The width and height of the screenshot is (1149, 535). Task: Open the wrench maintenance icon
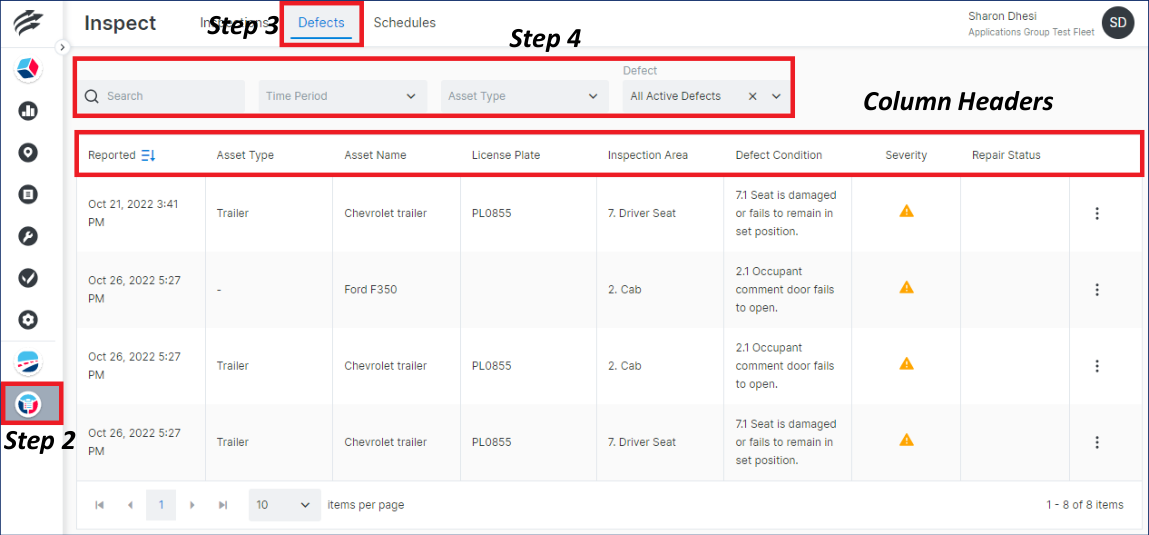pyautogui.click(x=28, y=237)
